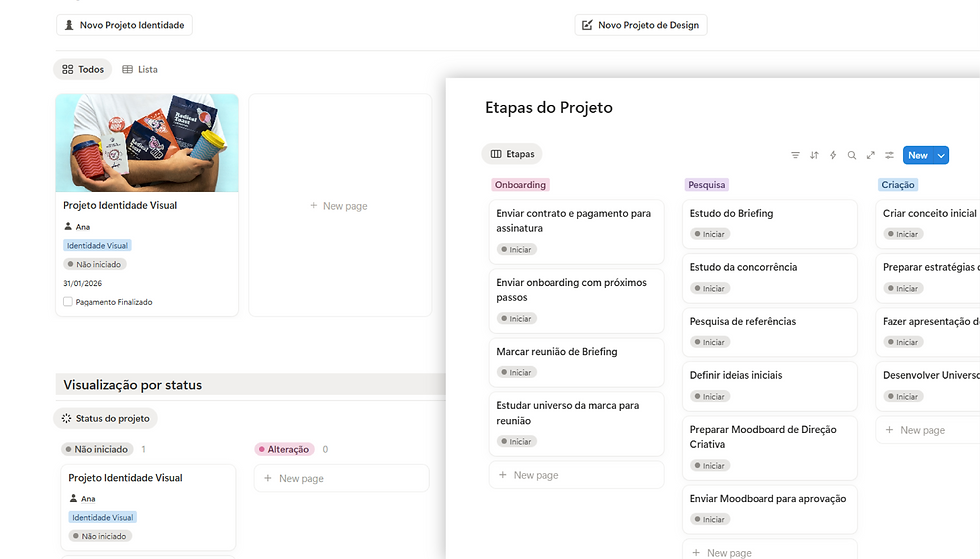980x559 pixels.
Task: Open Estudar universo da marca card
Action: [x=576, y=423]
